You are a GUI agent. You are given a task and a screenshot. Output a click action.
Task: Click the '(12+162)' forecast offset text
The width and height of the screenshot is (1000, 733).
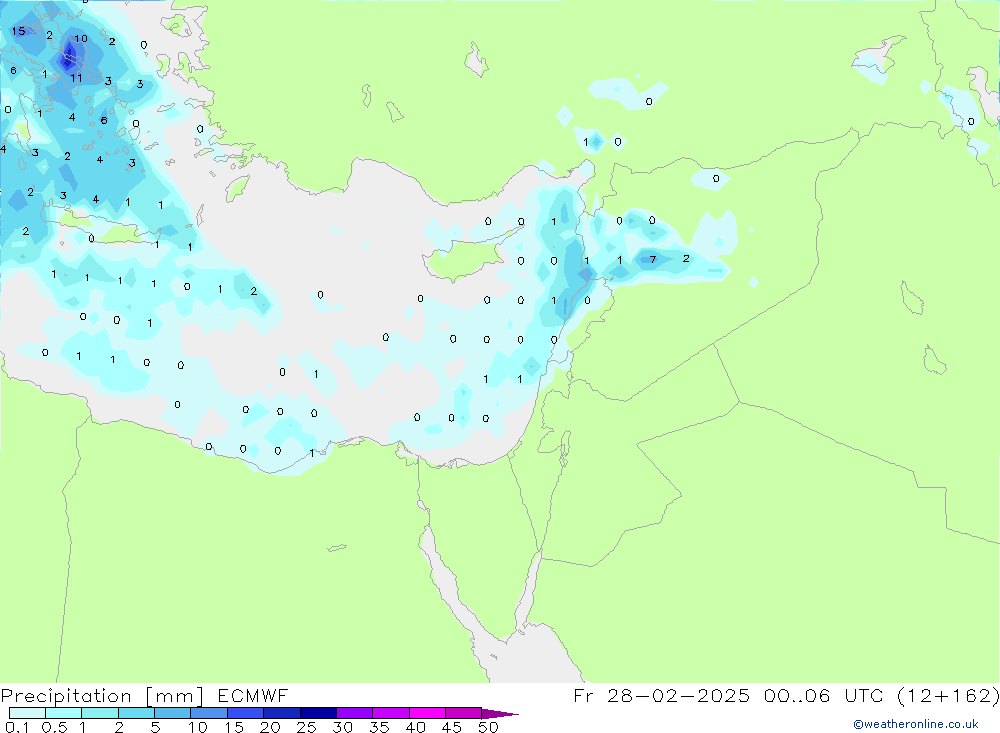point(948,695)
